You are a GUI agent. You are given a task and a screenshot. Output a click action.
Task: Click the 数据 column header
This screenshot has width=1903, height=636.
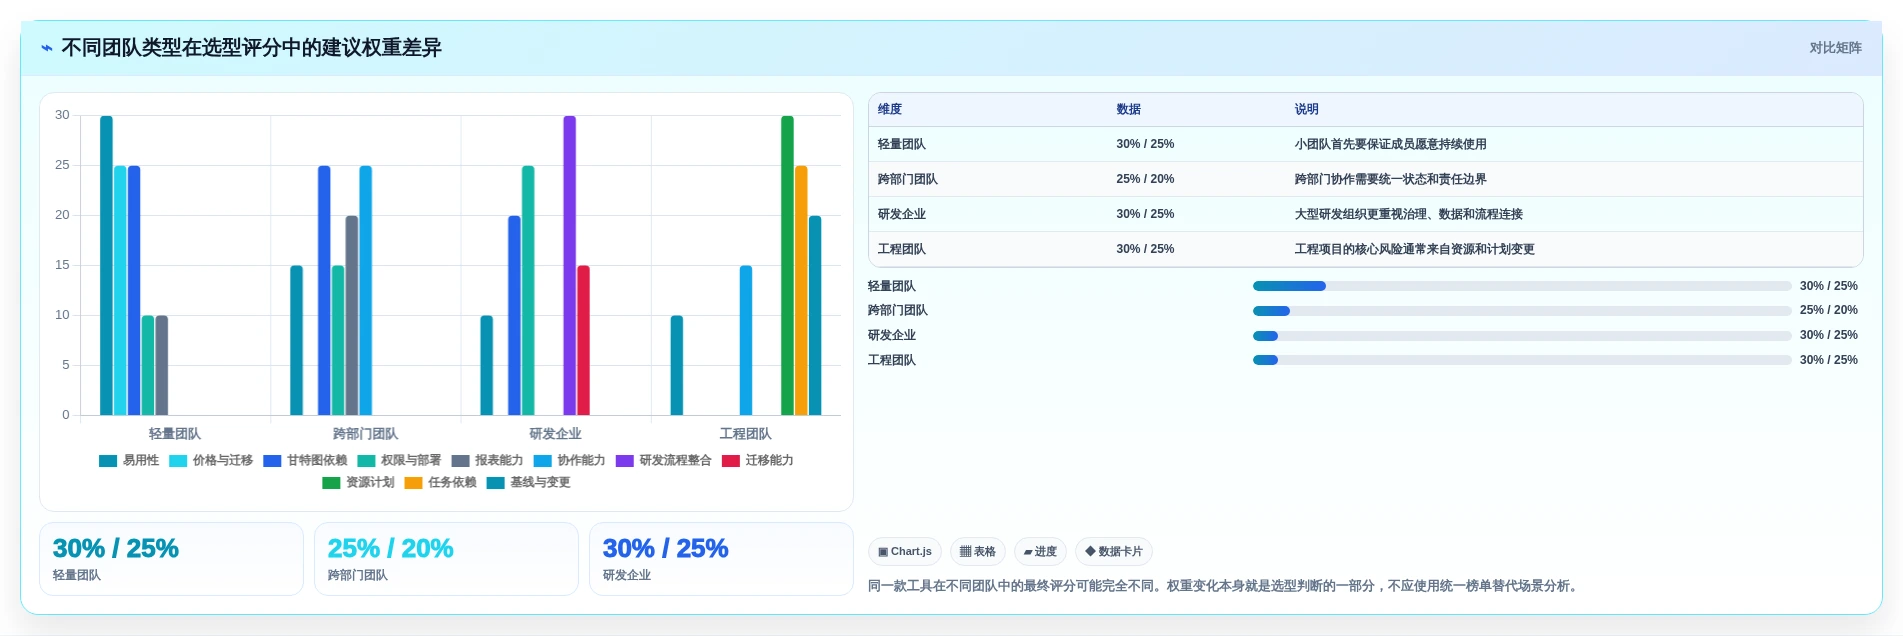point(1129,110)
